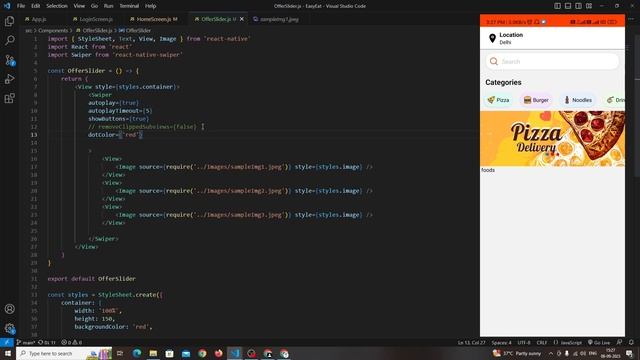
Task: Open notifications bell in status bar
Action: pos(631,342)
